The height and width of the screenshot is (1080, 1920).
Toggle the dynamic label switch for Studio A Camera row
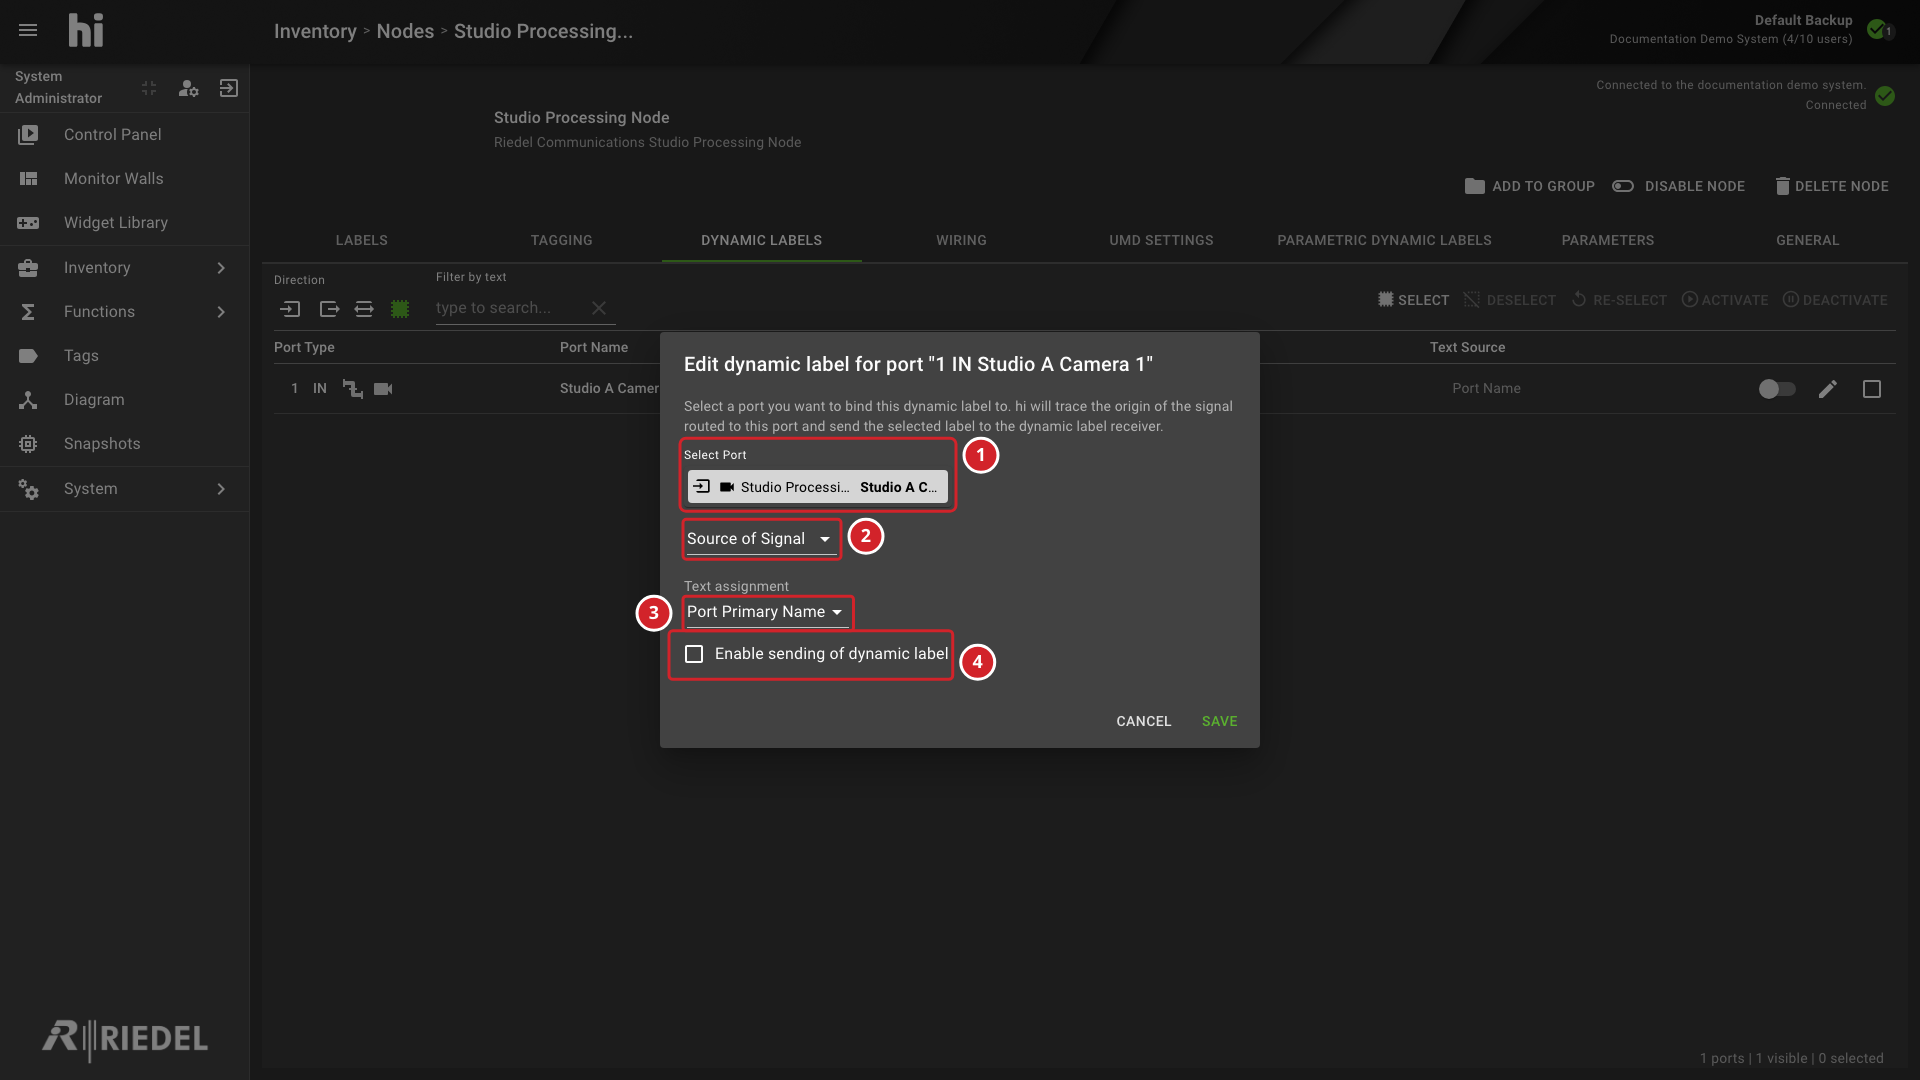point(1777,389)
